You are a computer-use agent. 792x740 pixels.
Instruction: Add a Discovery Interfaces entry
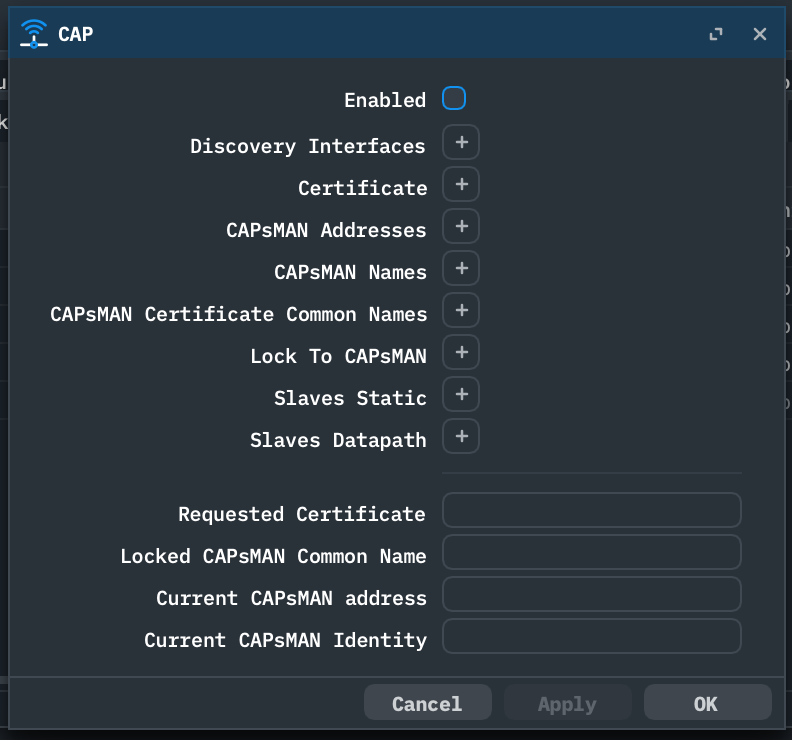click(x=461, y=143)
